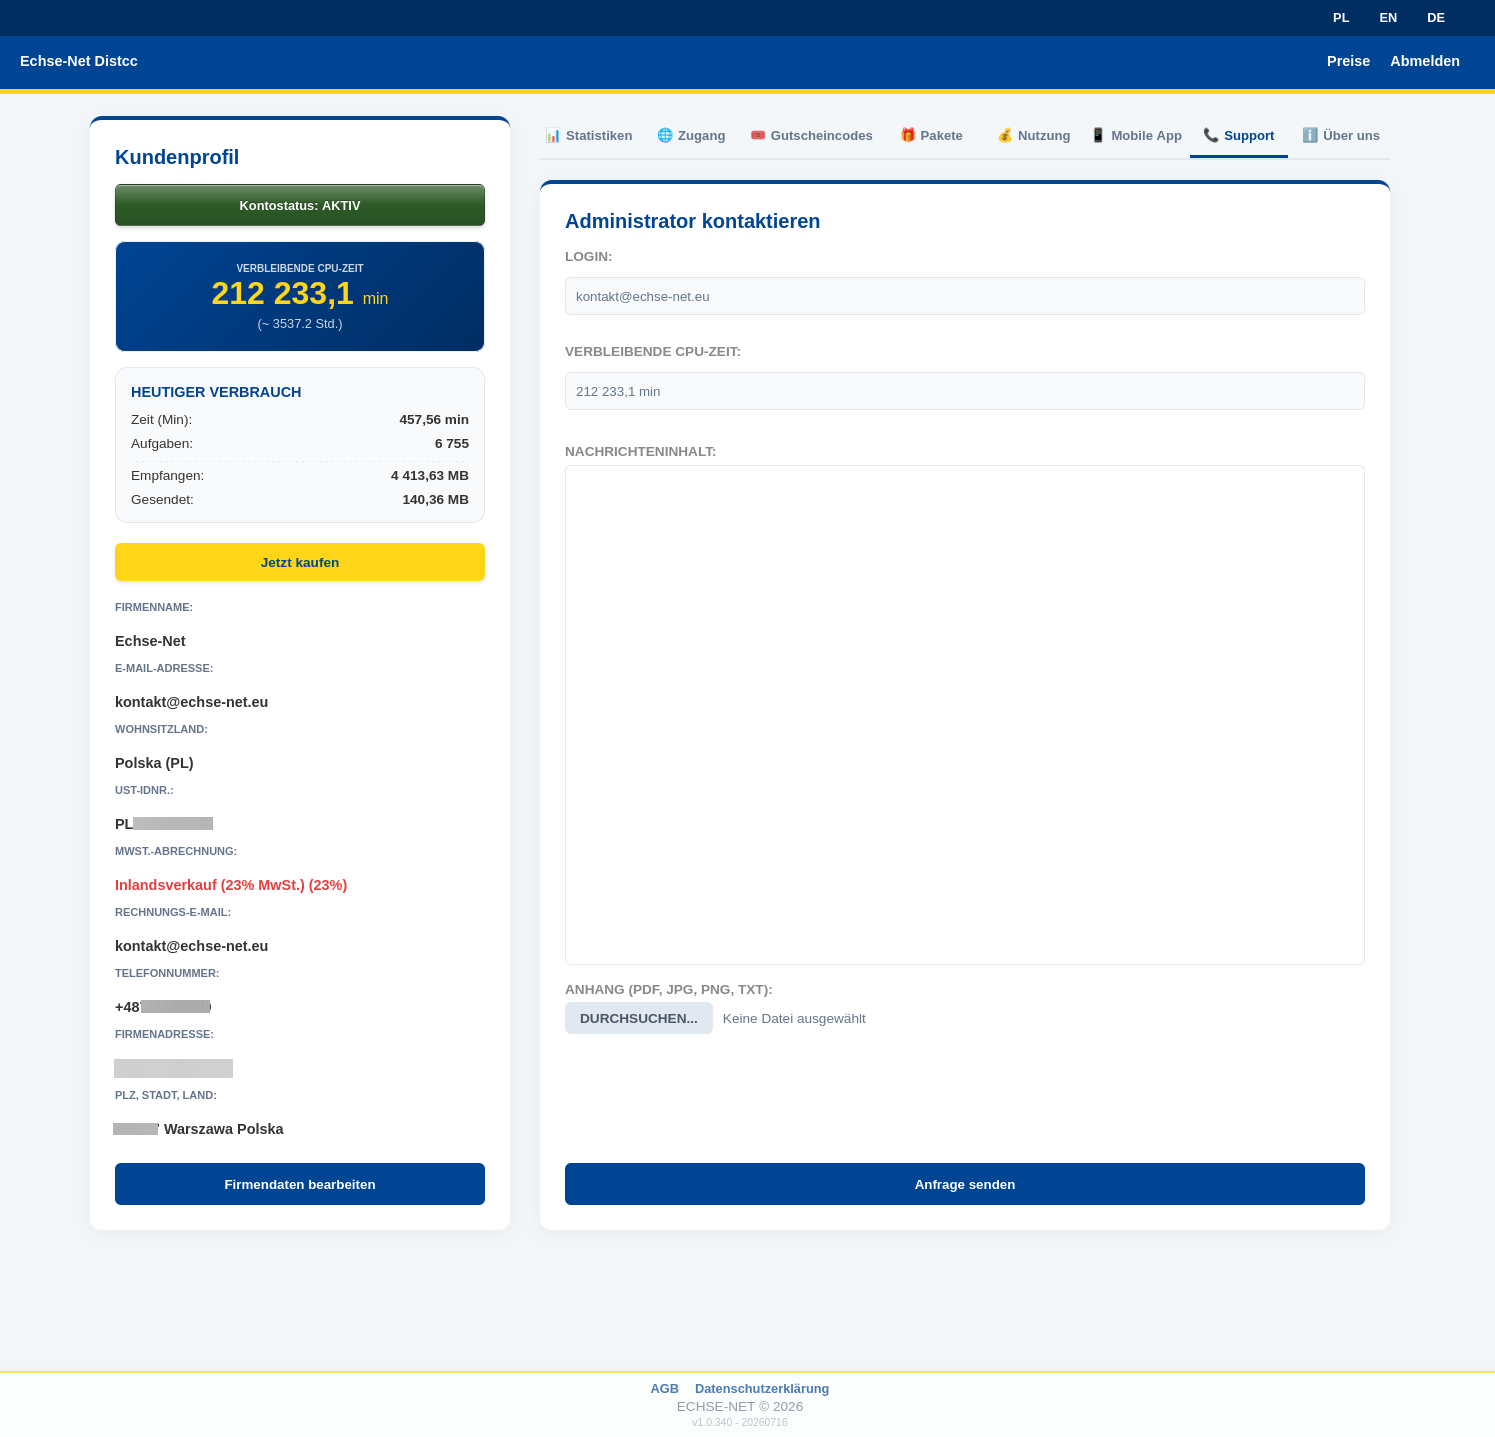This screenshot has width=1495, height=1437.
Task: Click into the Nachrichteninhalt text area
Action: coord(965,715)
